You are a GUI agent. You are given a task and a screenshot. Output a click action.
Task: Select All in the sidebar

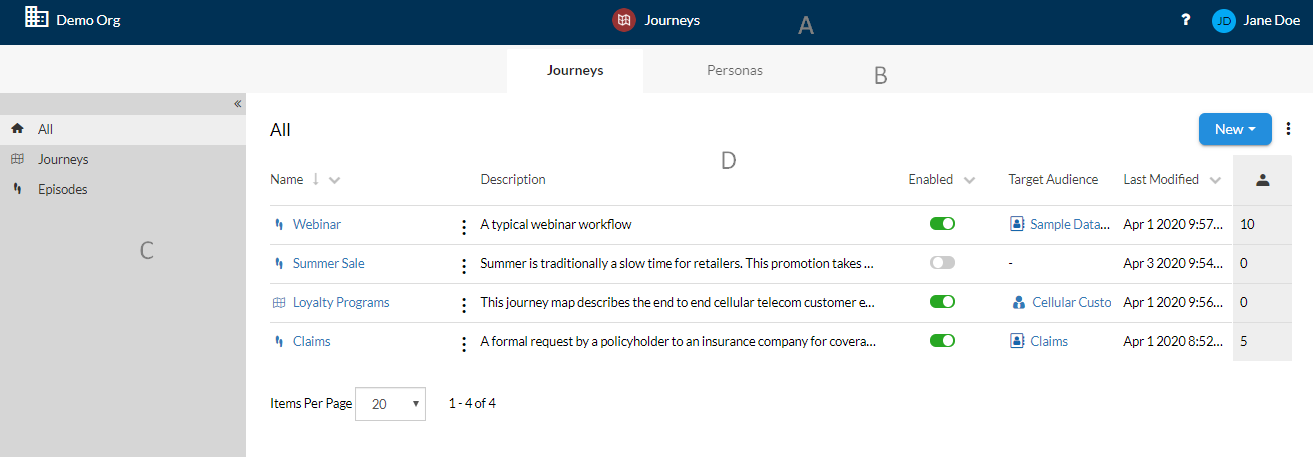click(123, 129)
